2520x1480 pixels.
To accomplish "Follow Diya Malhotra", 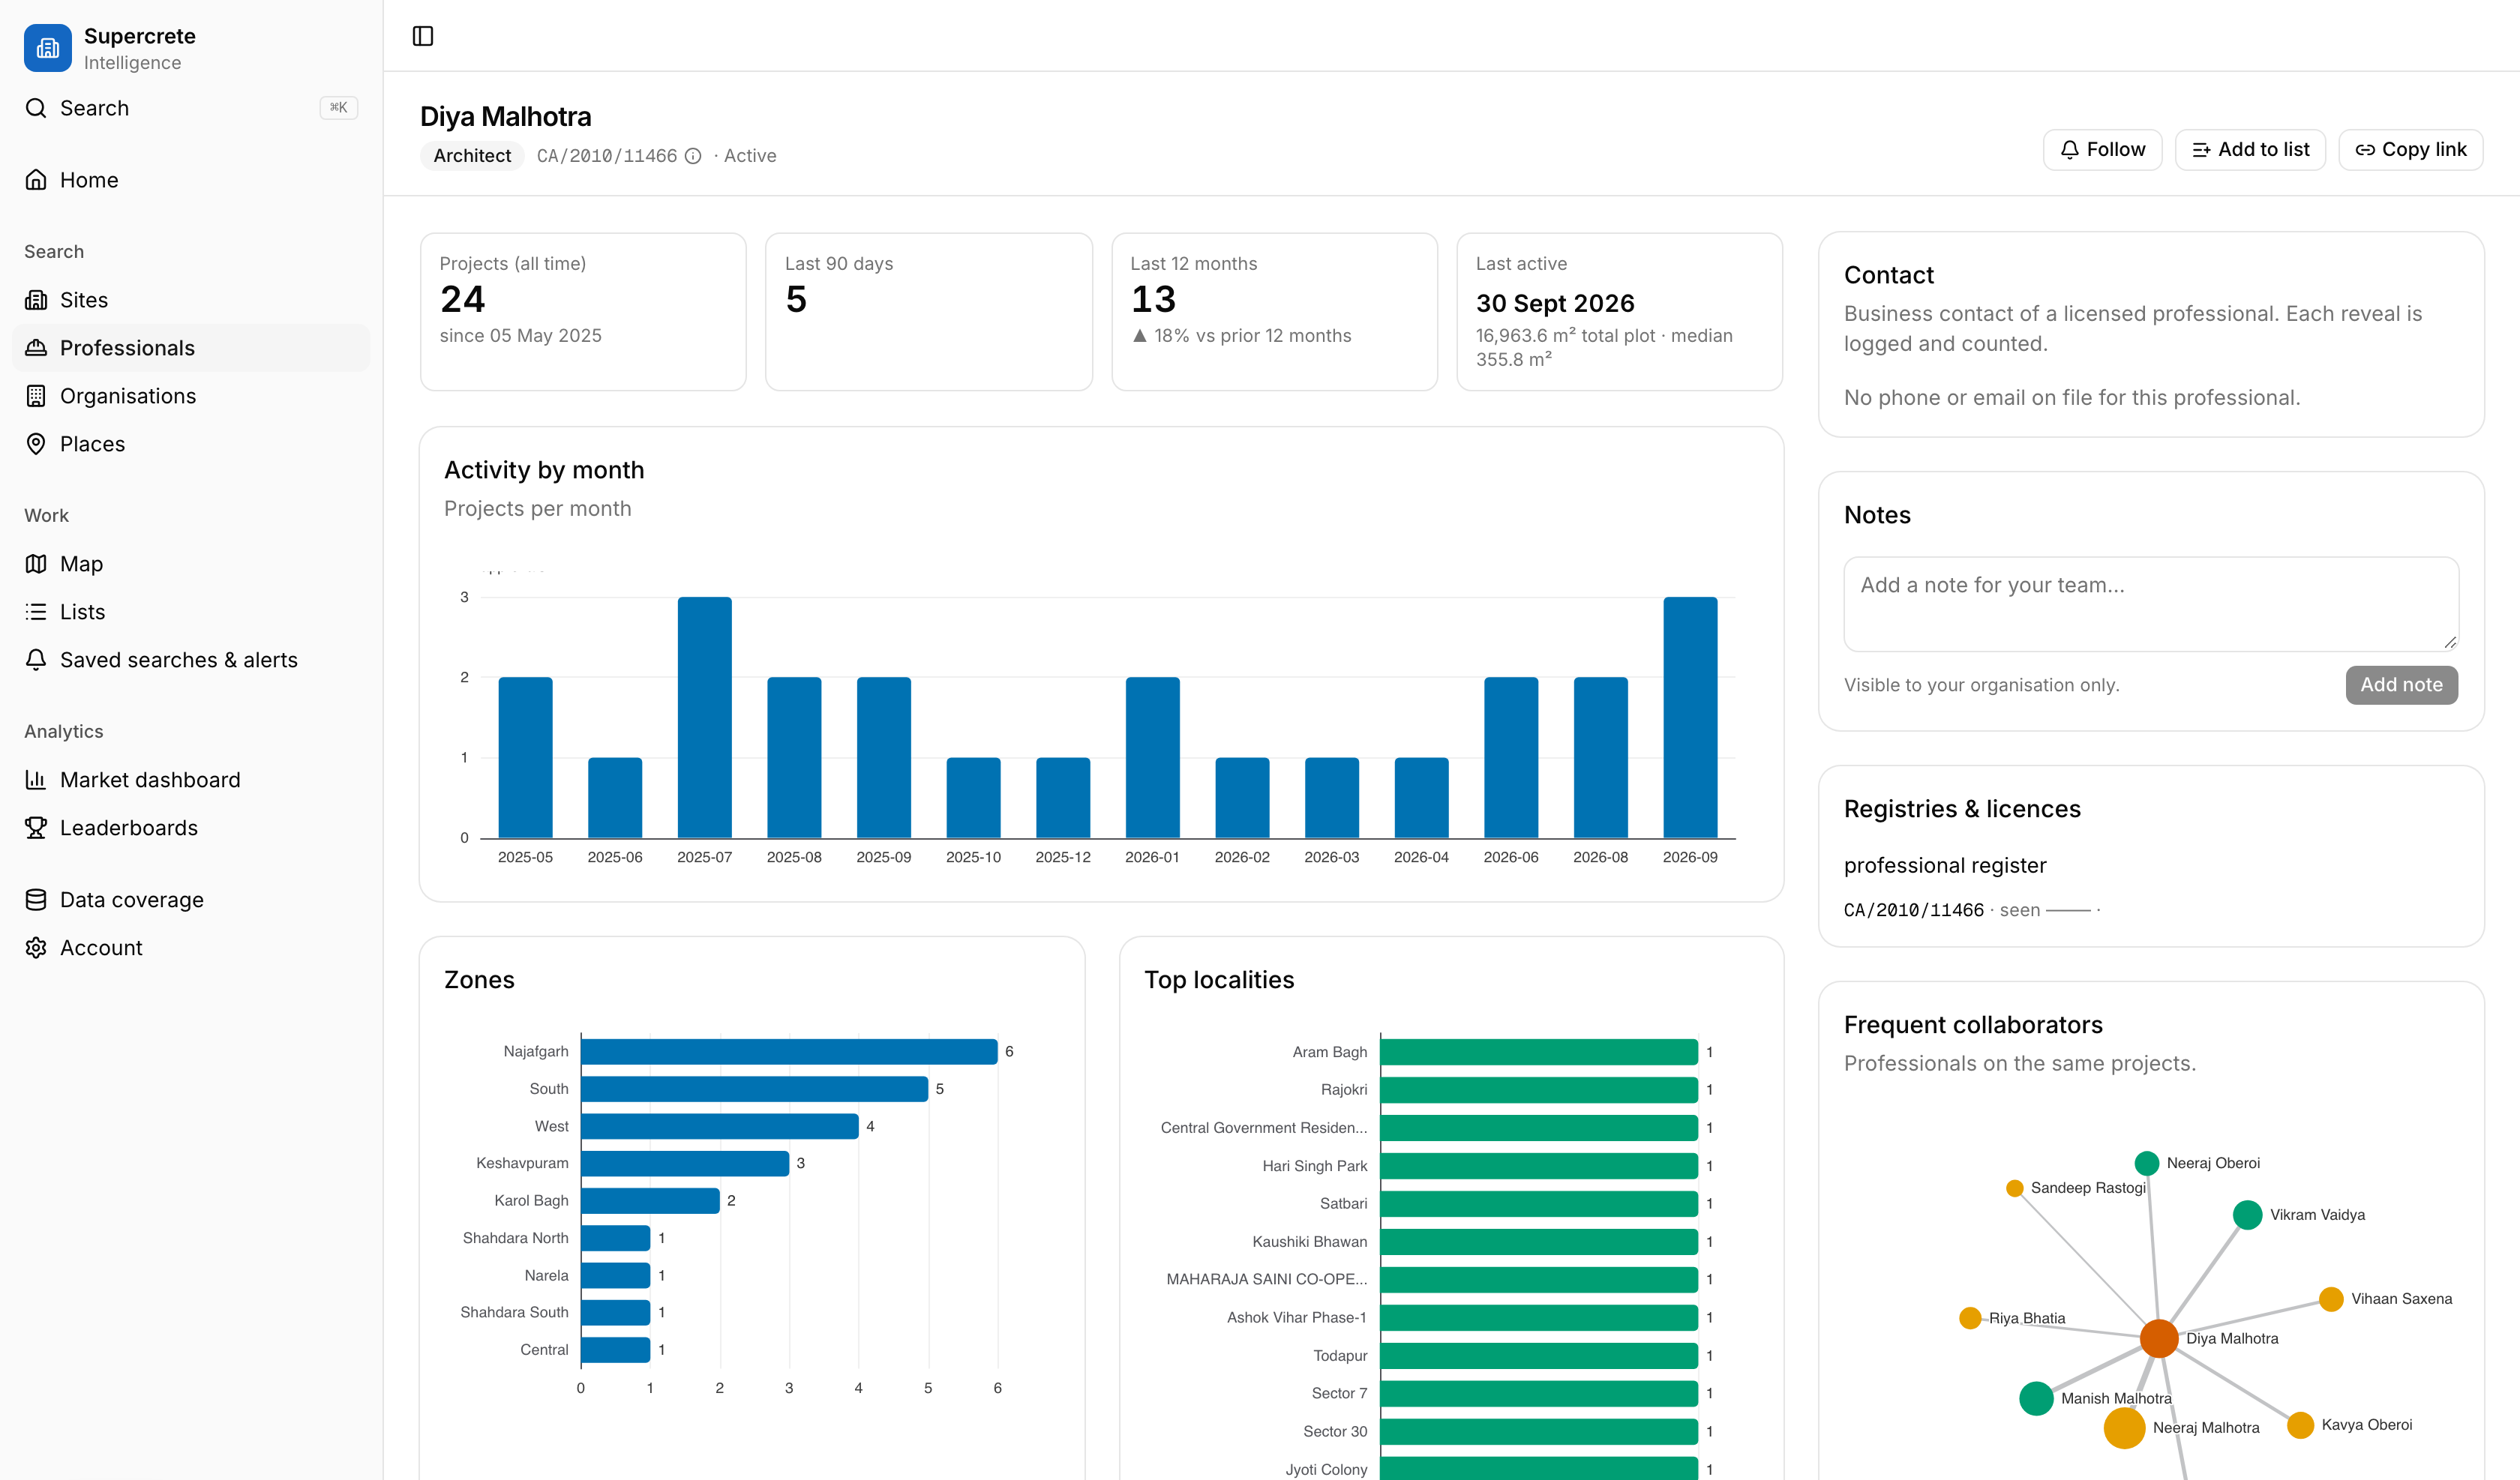I will (2102, 150).
